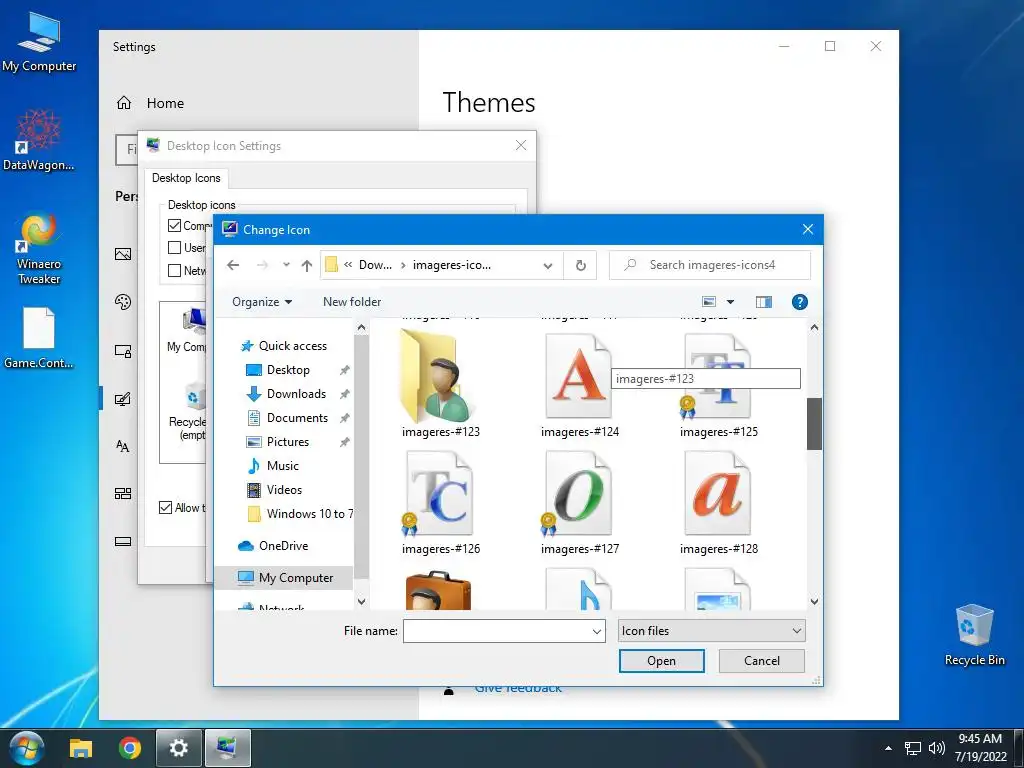Open the Organize menu
Image resolution: width=1024 pixels, height=768 pixels.
(262, 302)
